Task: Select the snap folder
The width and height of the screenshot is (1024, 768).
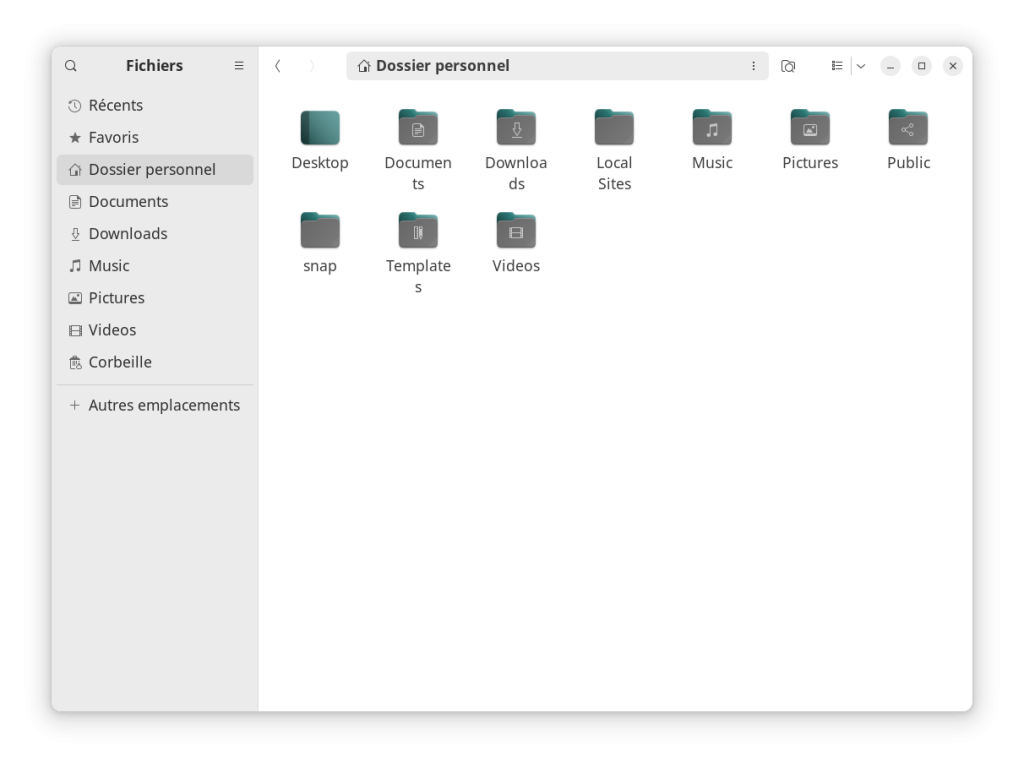Action: (x=320, y=232)
